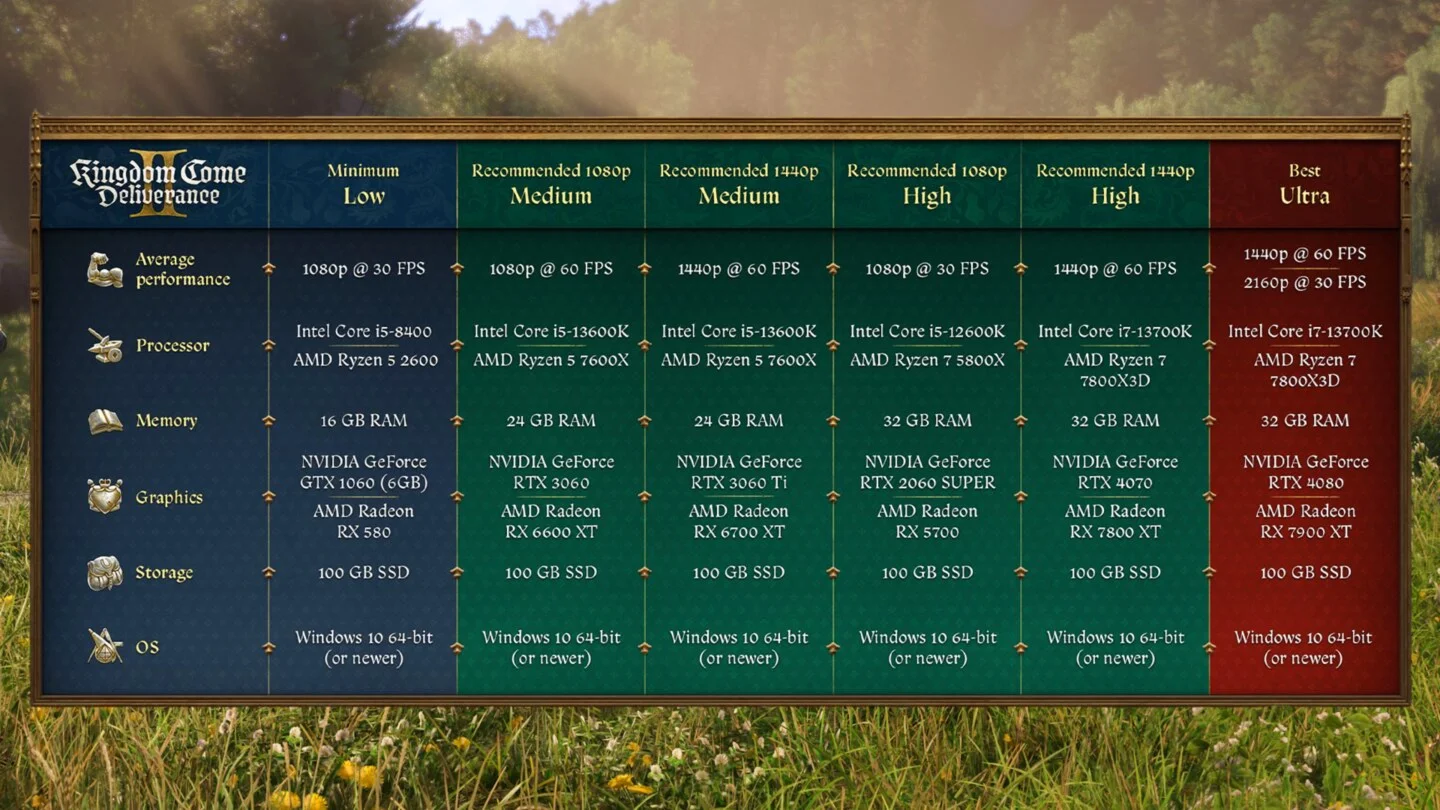Image resolution: width=1440 pixels, height=810 pixels.
Task: Click Windows 10 64-bit in Ultra column
Action: coord(1303,648)
